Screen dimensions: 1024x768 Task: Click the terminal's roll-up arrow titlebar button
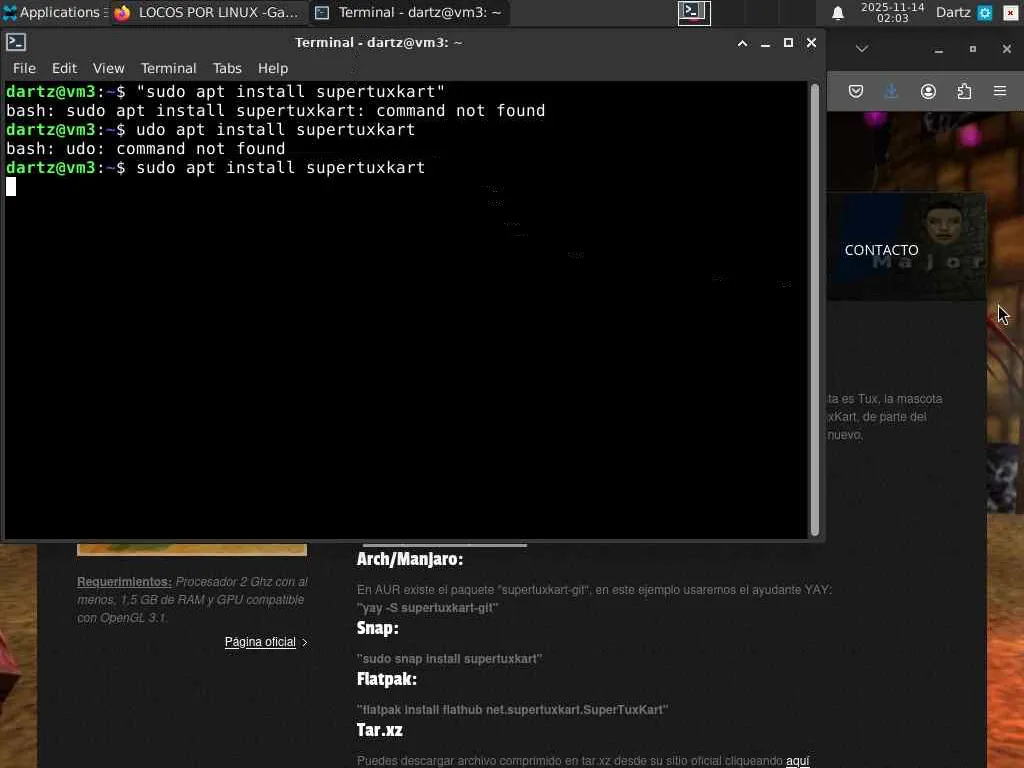pyautogui.click(x=742, y=43)
